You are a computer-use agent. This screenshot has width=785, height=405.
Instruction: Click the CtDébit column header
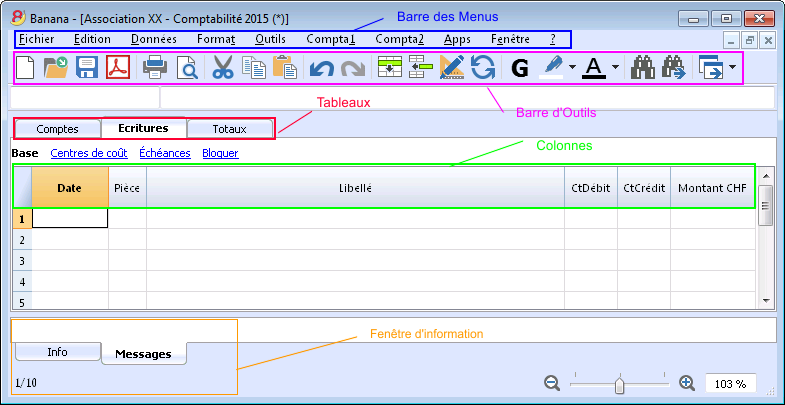pos(591,188)
